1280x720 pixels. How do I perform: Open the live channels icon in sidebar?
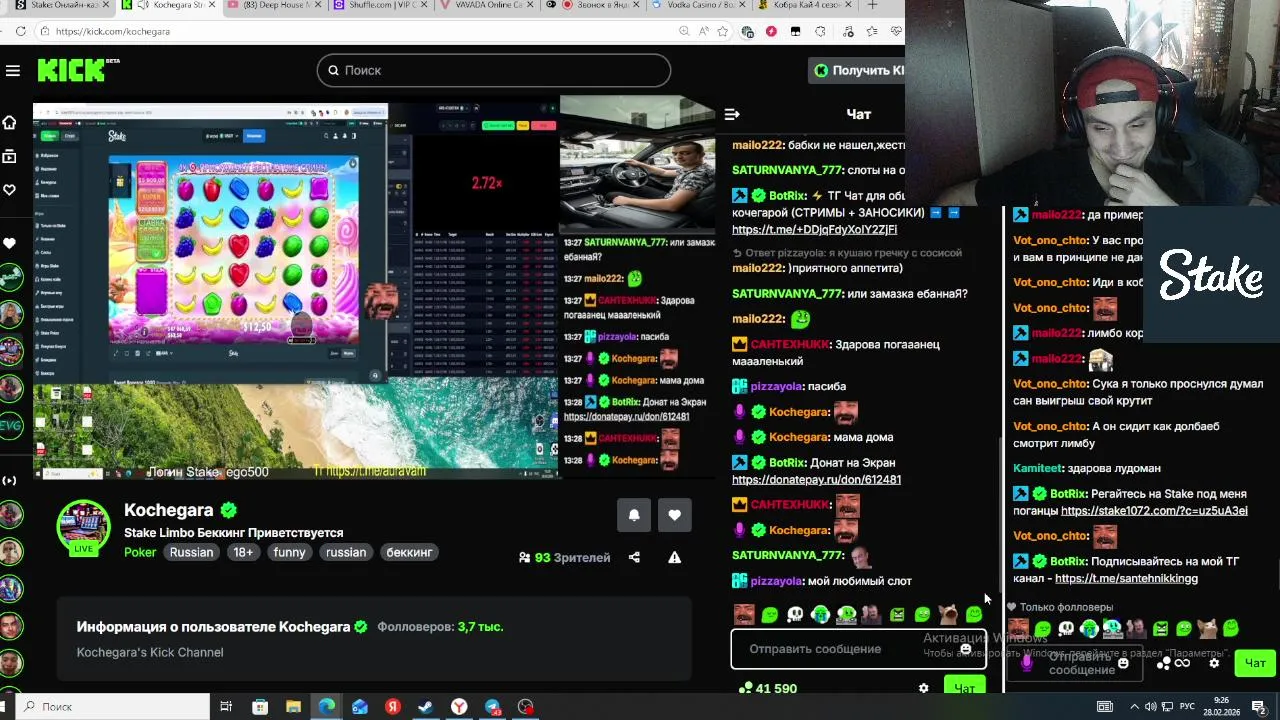coord(9,480)
